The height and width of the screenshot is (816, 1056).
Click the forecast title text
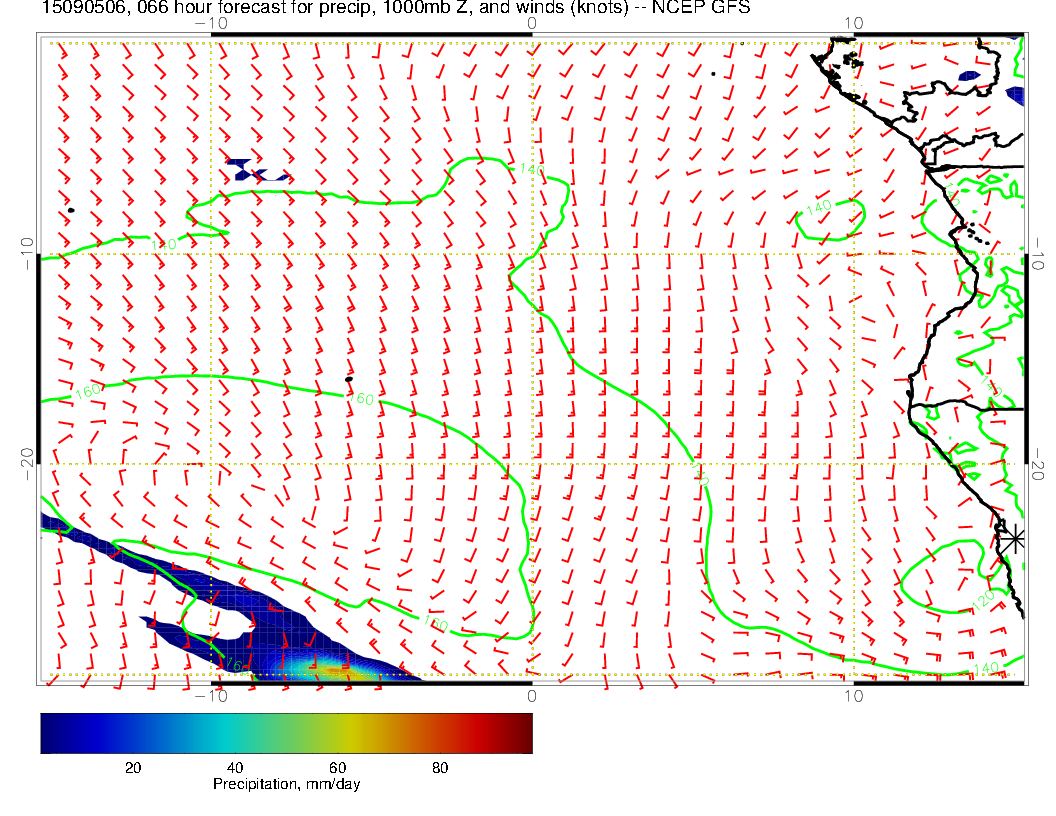(x=396, y=7)
